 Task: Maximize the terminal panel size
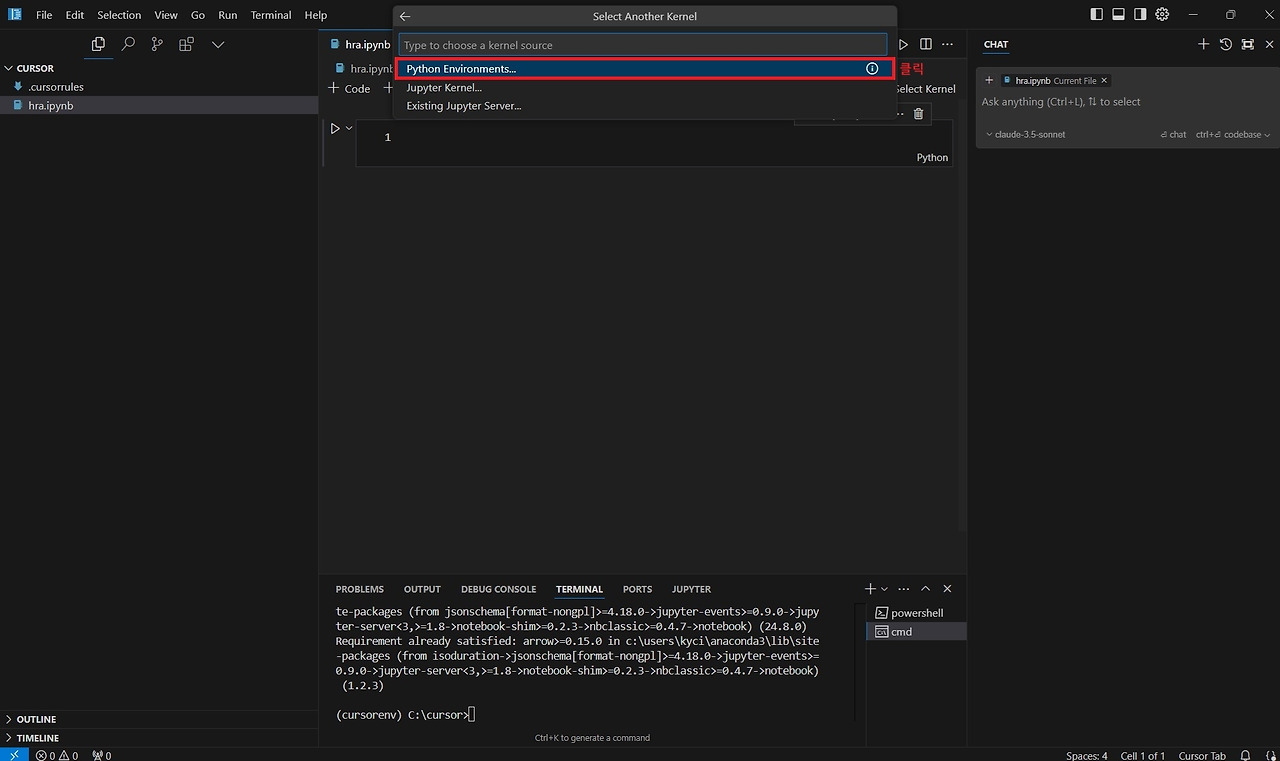[x=926, y=589]
